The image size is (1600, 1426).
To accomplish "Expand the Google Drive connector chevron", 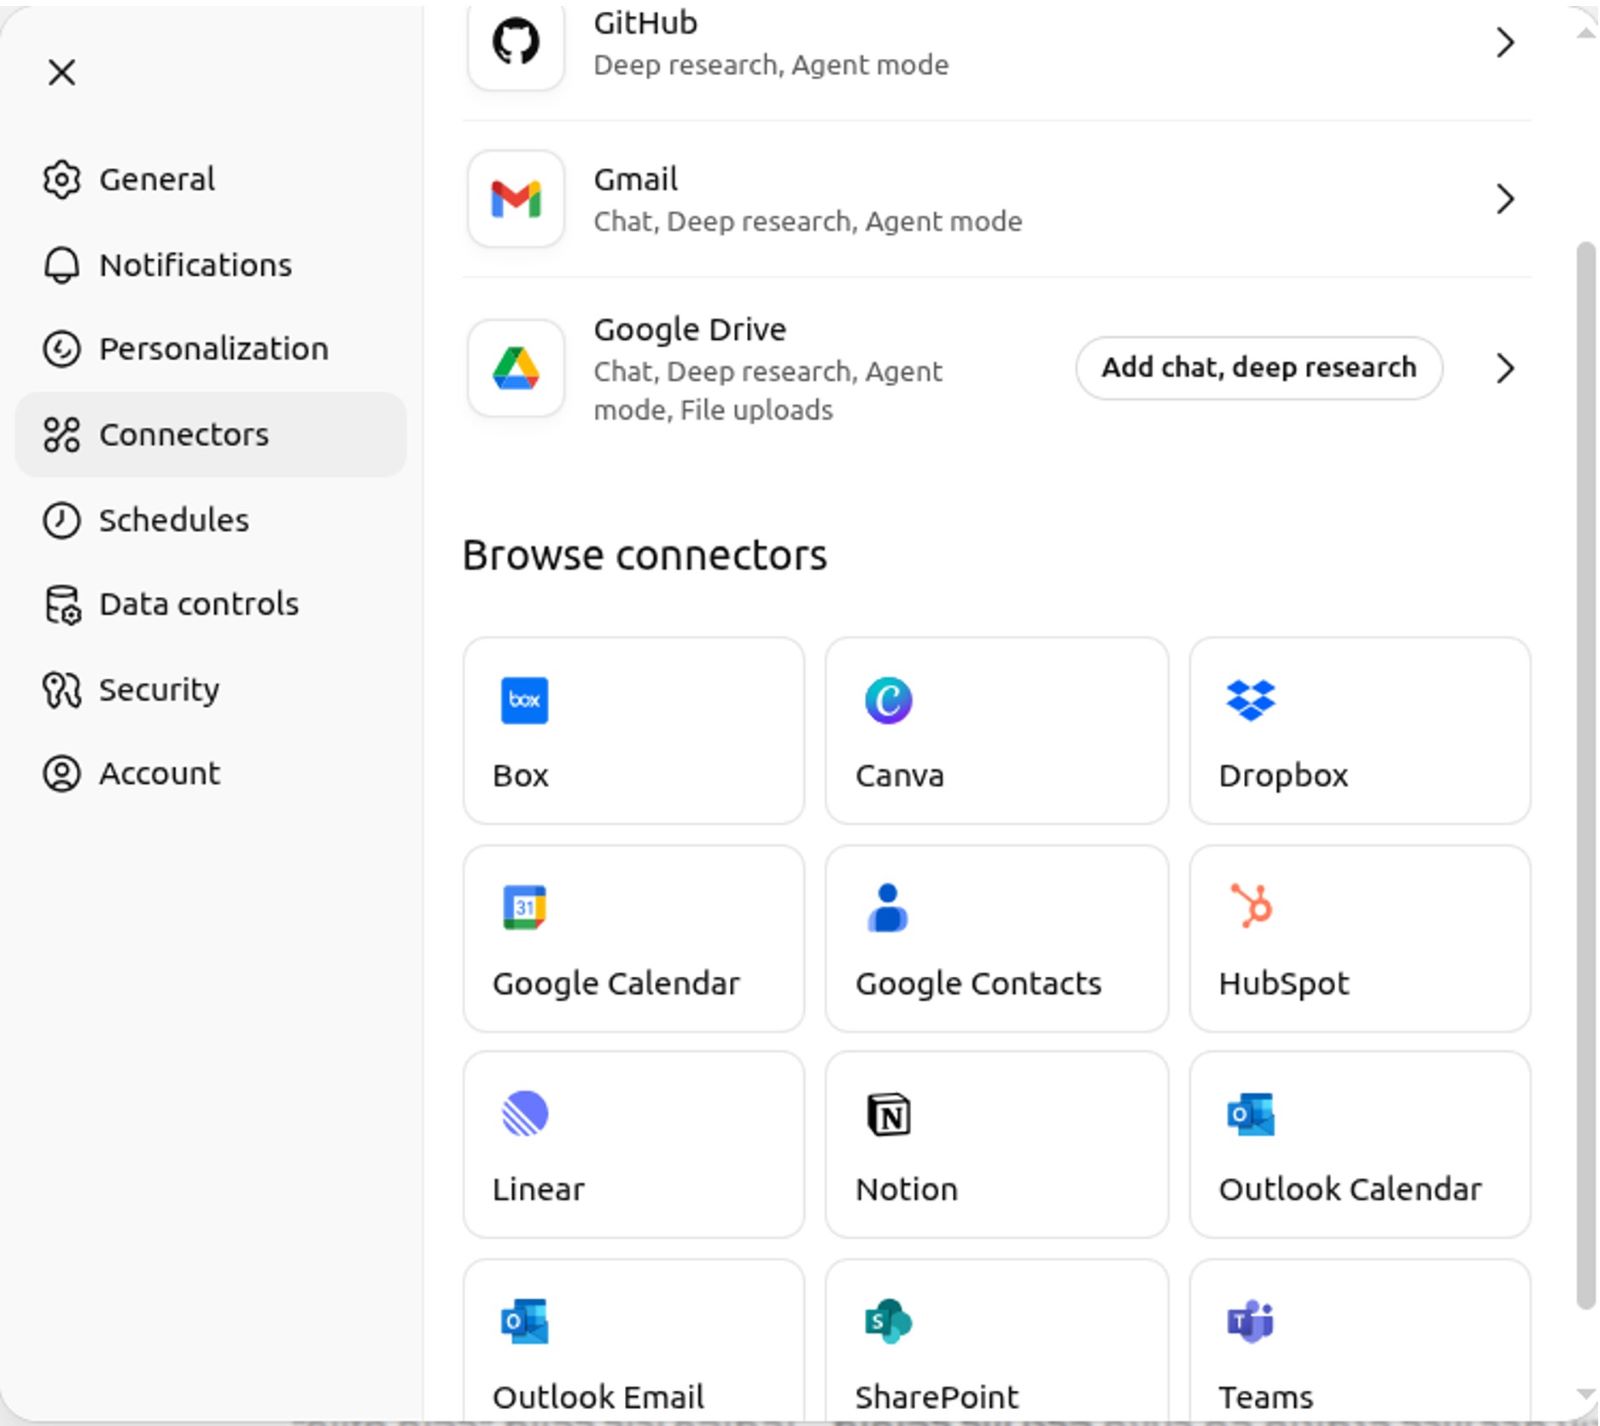I will (x=1505, y=368).
